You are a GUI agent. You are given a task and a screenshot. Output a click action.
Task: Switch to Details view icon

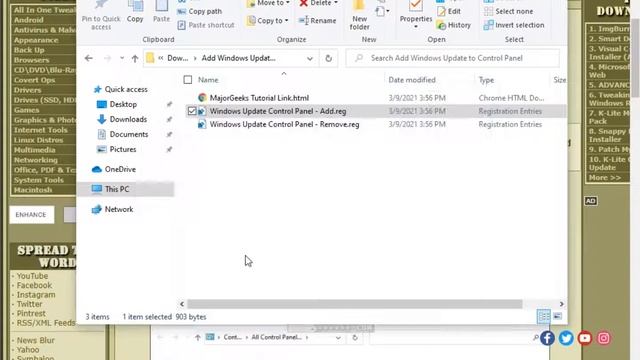tap(544, 316)
